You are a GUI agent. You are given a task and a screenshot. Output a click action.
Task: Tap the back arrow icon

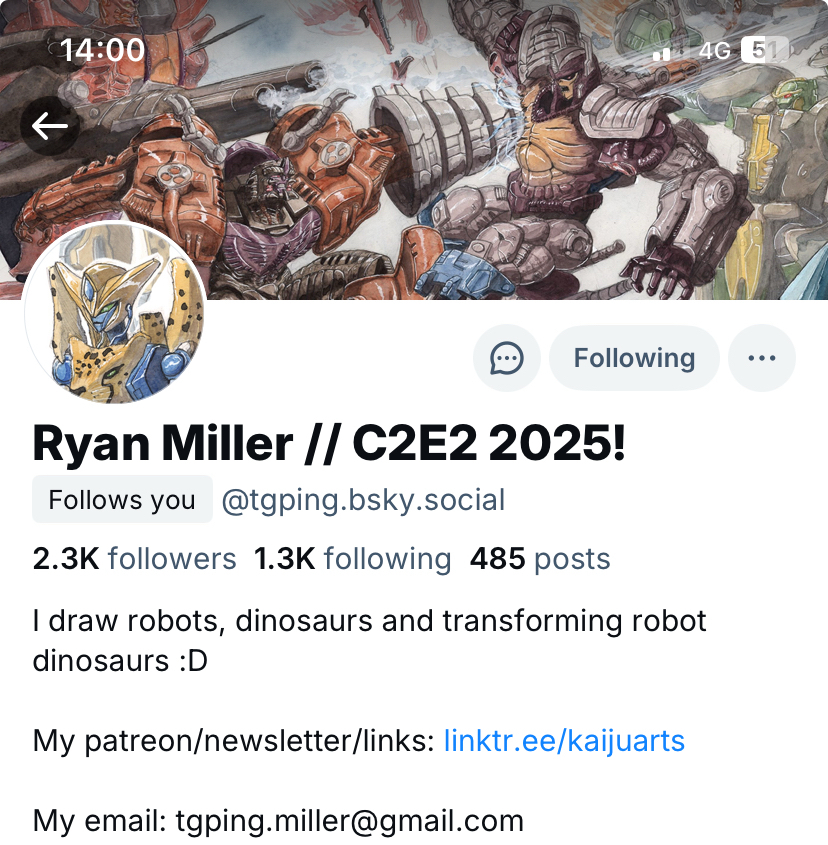49,126
